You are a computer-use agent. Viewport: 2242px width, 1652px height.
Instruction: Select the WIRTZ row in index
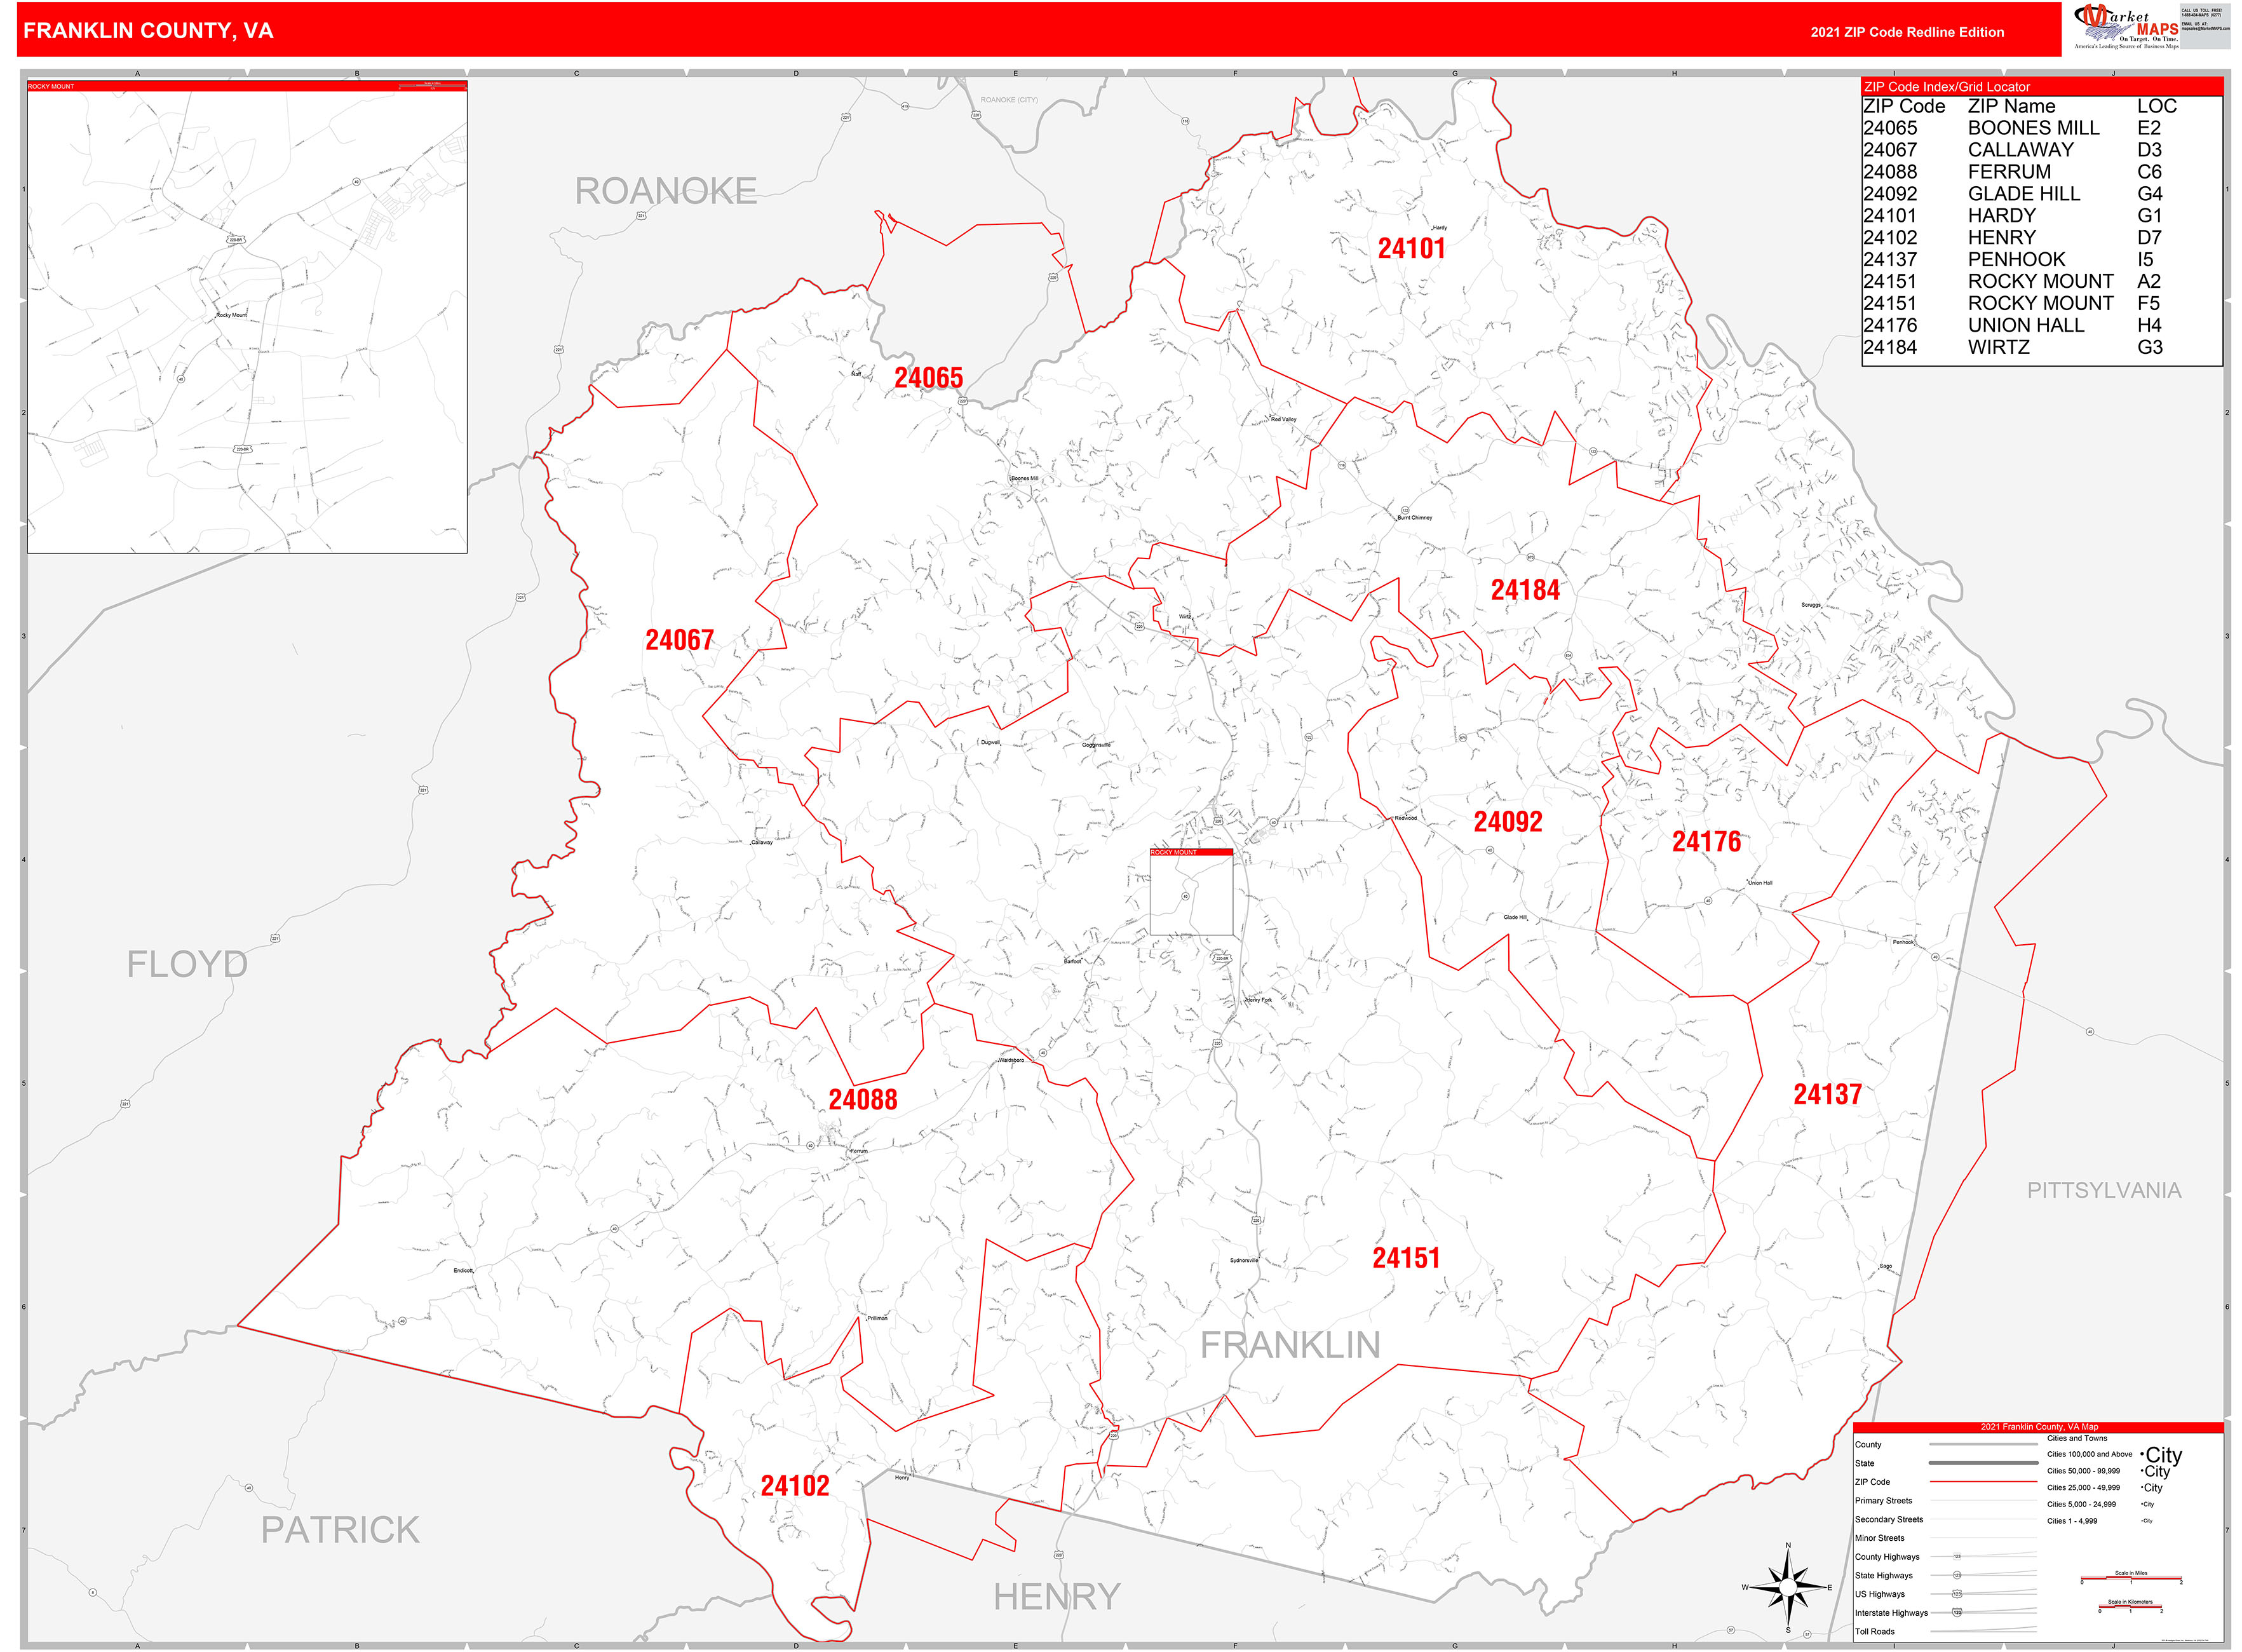(2012, 348)
